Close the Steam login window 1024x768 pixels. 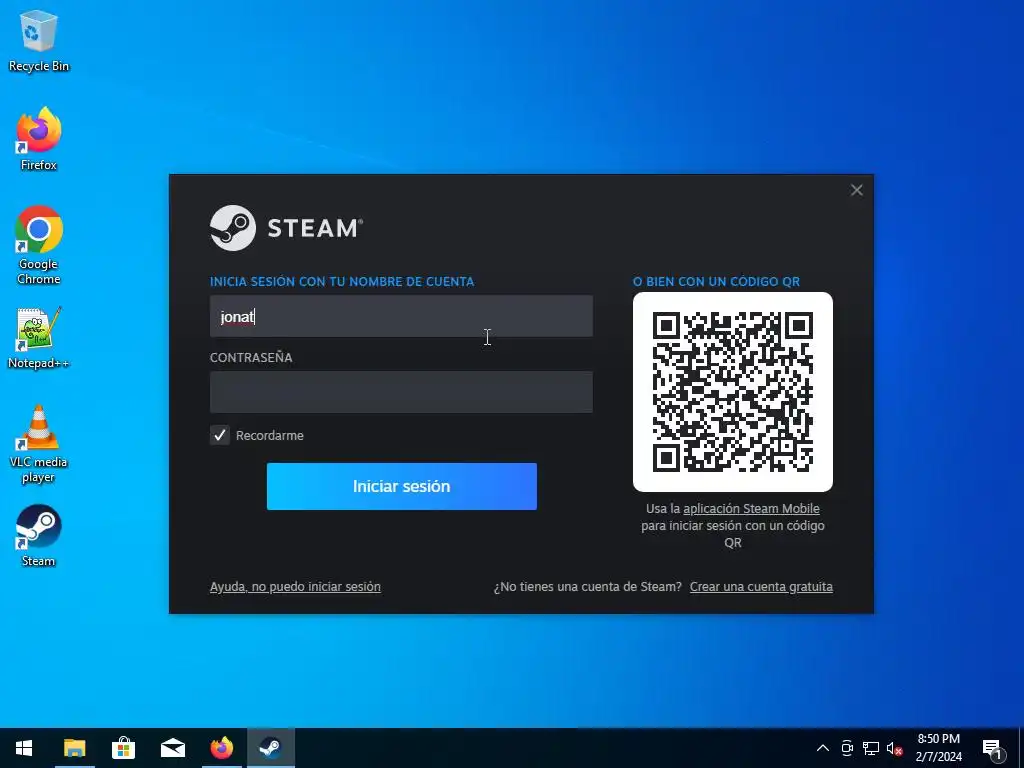[857, 190]
